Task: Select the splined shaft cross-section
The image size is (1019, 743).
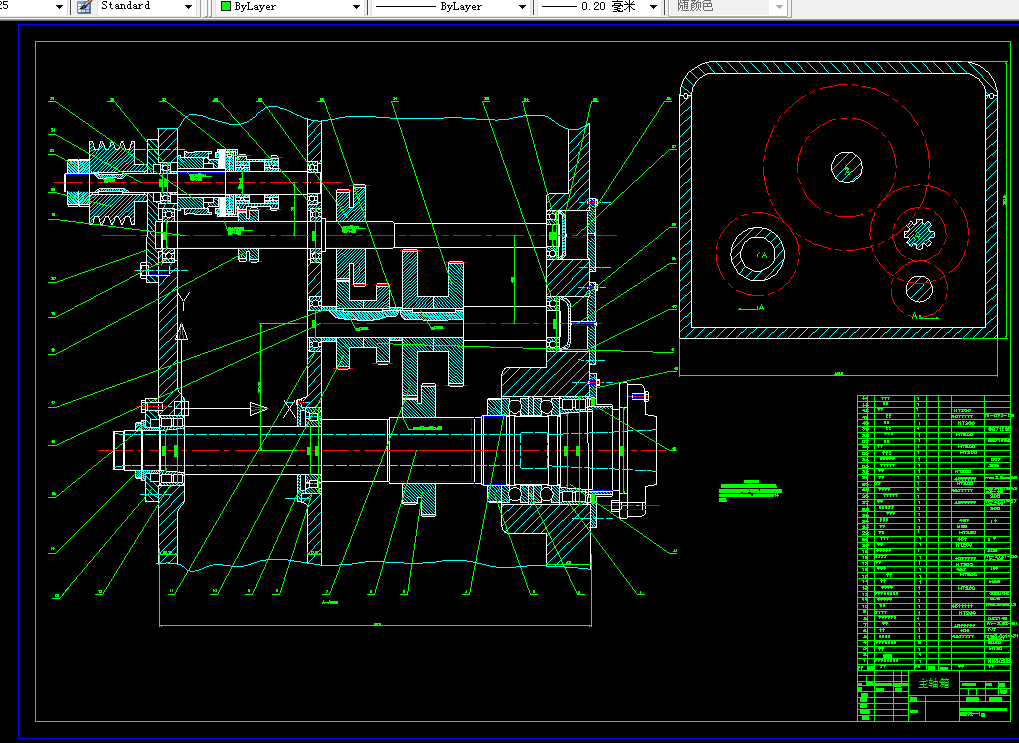Action: 918,235
